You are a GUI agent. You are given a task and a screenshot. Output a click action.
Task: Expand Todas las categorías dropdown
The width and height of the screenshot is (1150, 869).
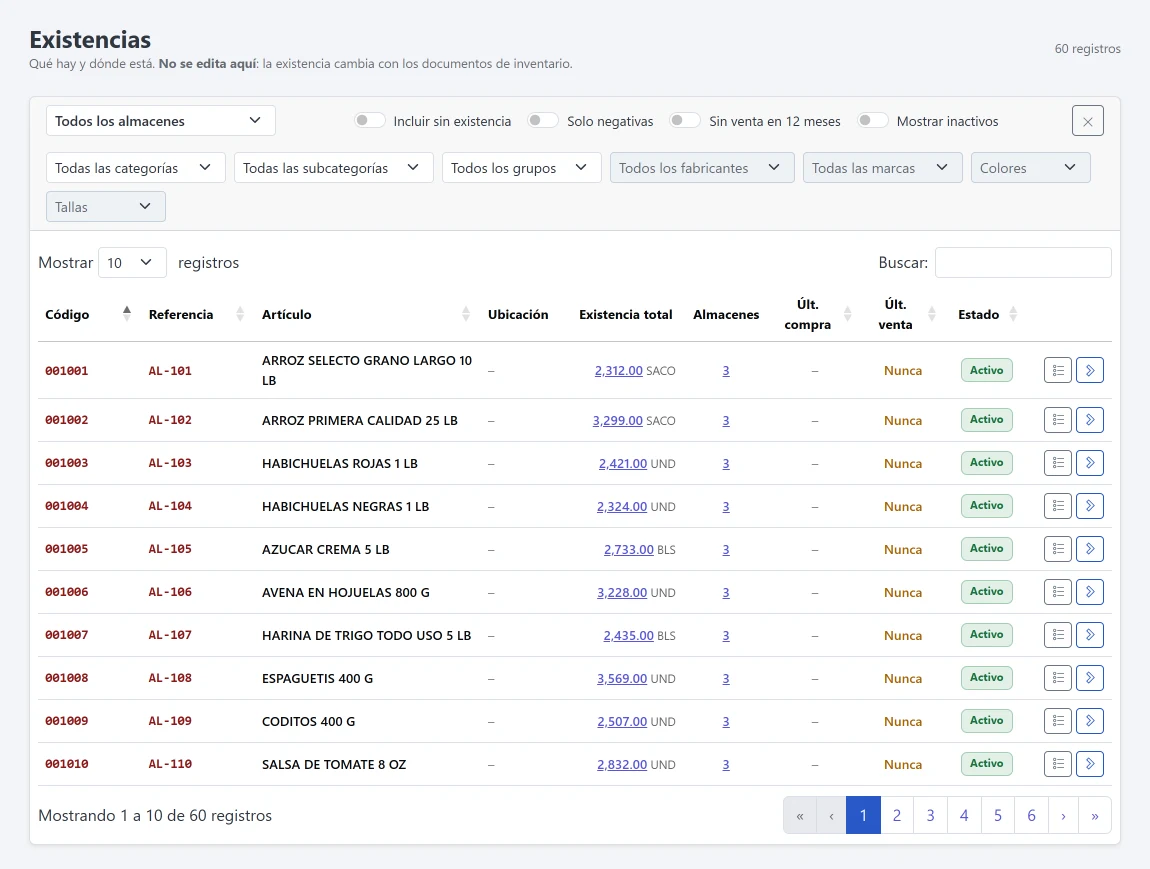[136, 168]
